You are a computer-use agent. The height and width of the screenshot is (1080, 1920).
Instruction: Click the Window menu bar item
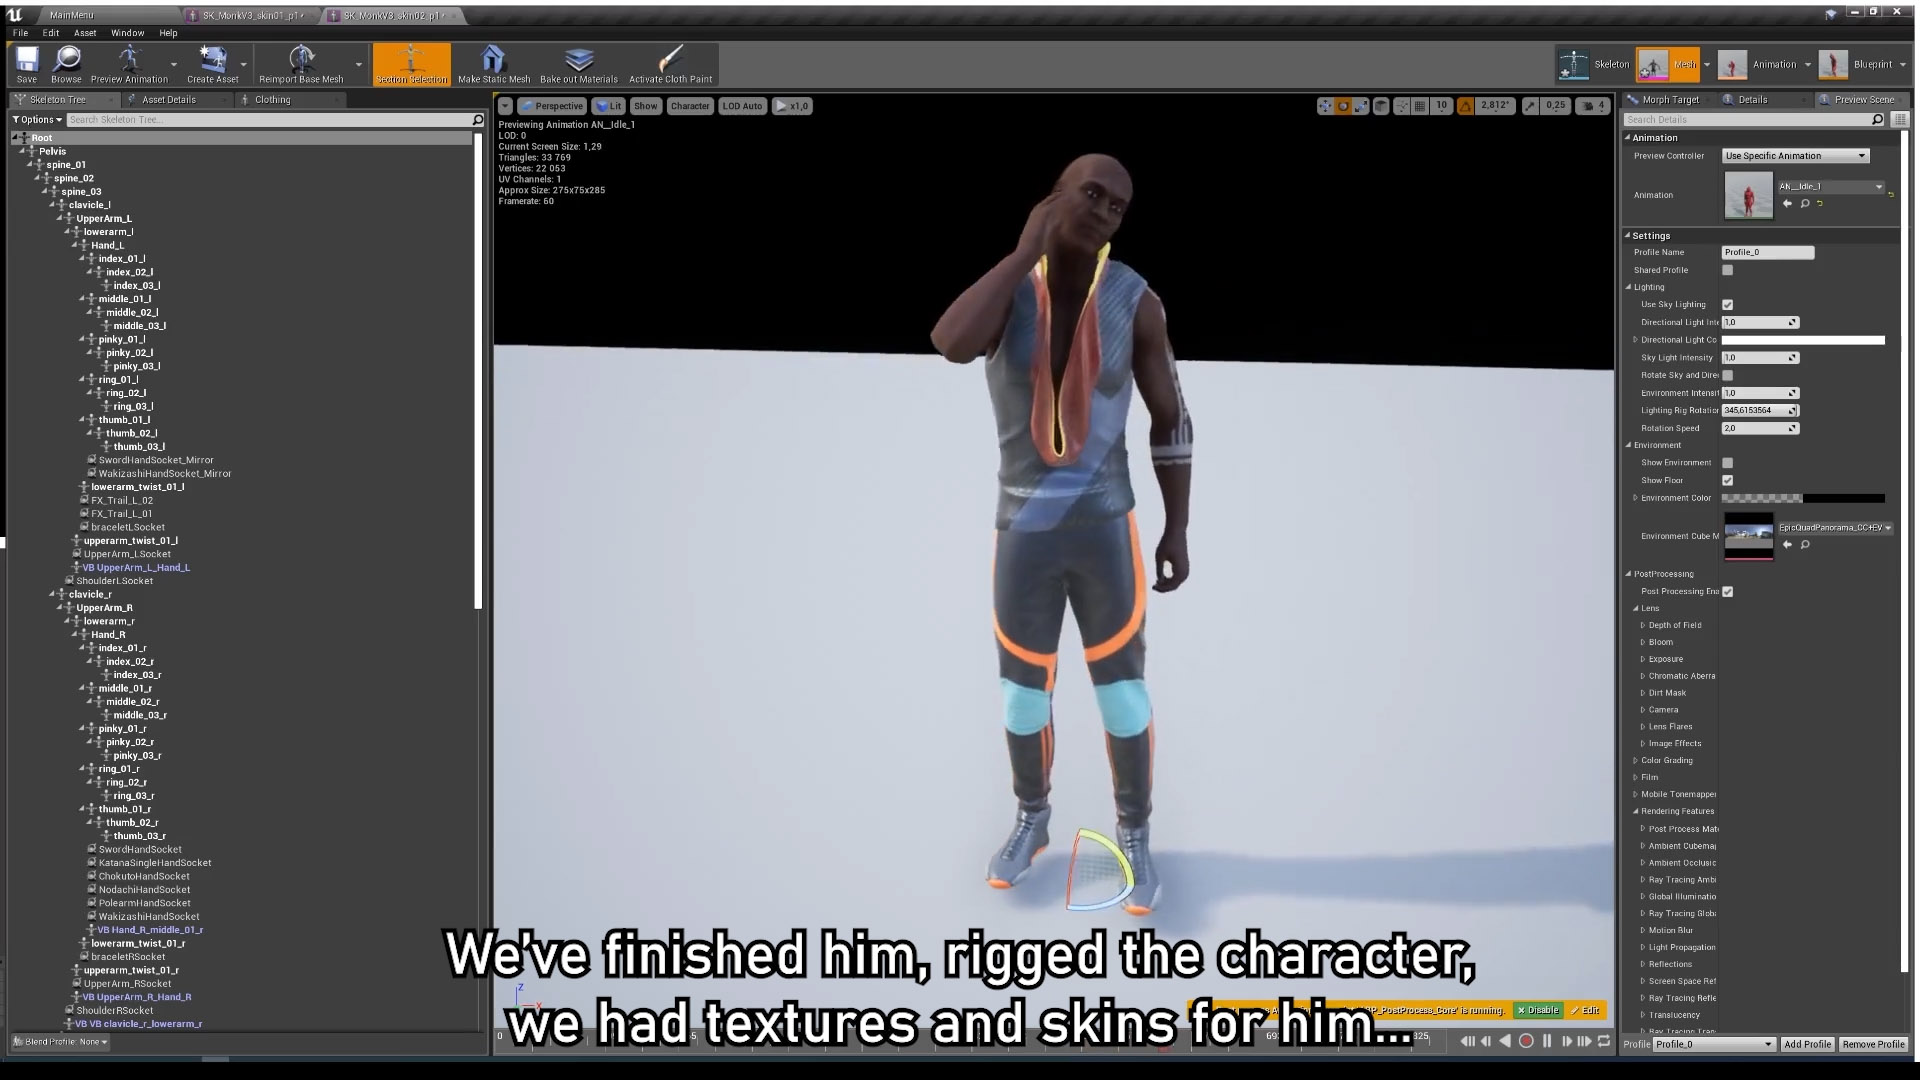click(x=128, y=33)
